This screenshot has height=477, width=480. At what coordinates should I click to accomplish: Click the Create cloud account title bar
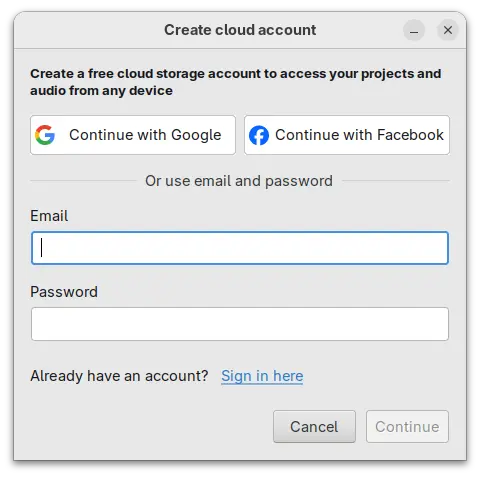pyautogui.click(x=240, y=30)
